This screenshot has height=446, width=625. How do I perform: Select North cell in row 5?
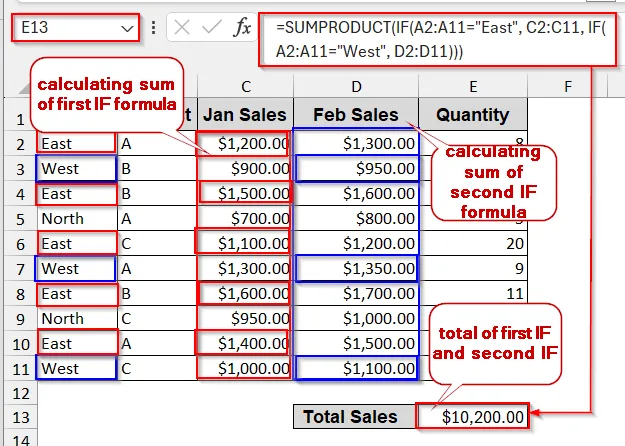coord(77,218)
